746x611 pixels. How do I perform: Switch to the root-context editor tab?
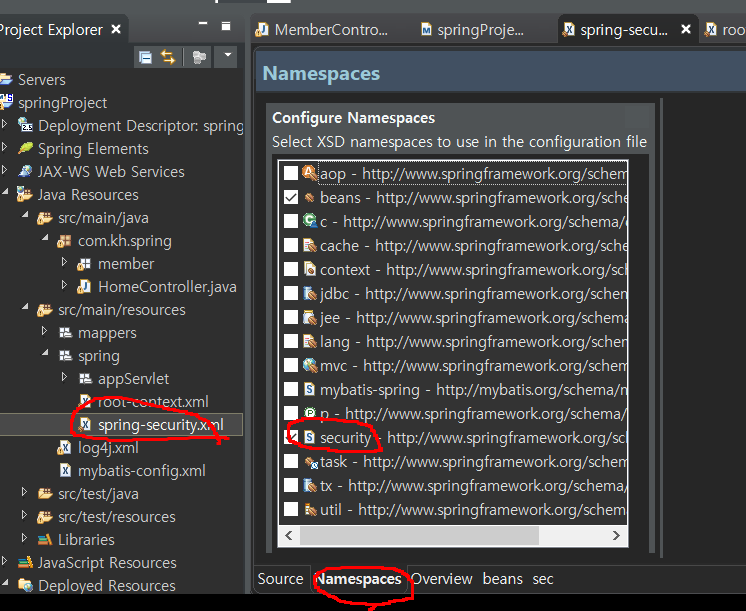coord(725,30)
